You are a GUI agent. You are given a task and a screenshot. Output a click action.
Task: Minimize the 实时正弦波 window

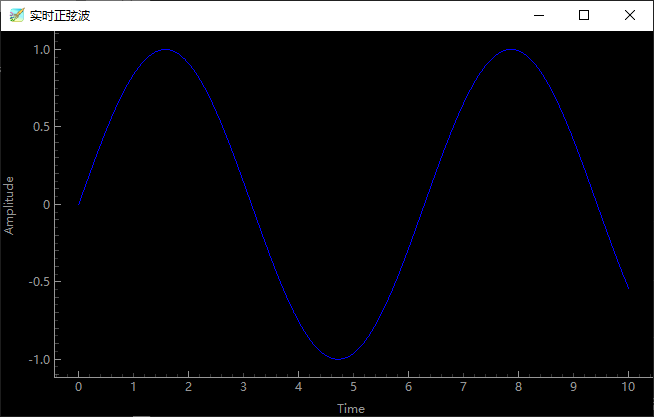point(539,15)
